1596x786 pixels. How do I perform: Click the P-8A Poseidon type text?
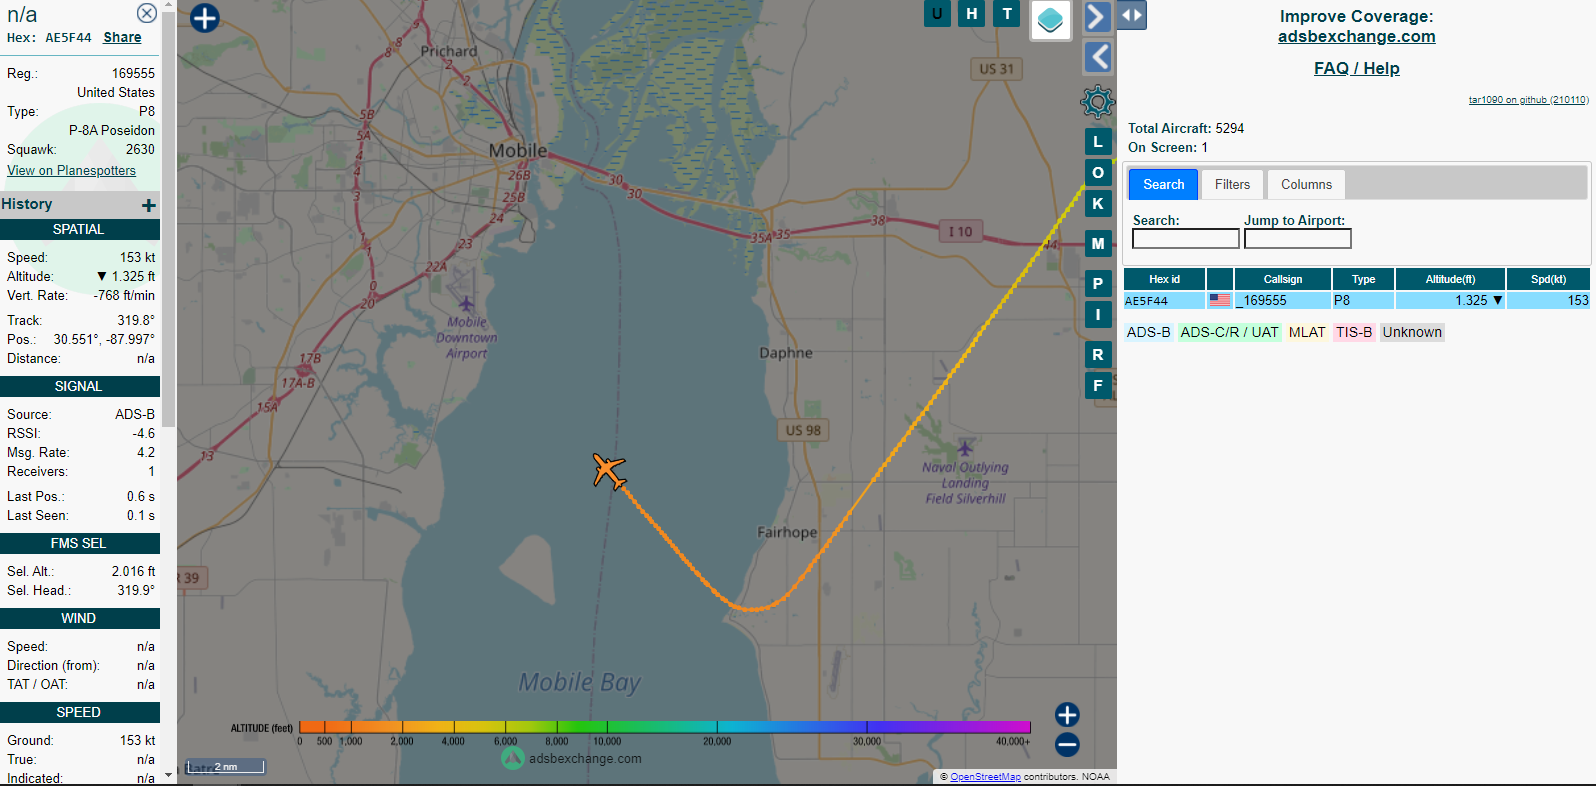[112, 130]
